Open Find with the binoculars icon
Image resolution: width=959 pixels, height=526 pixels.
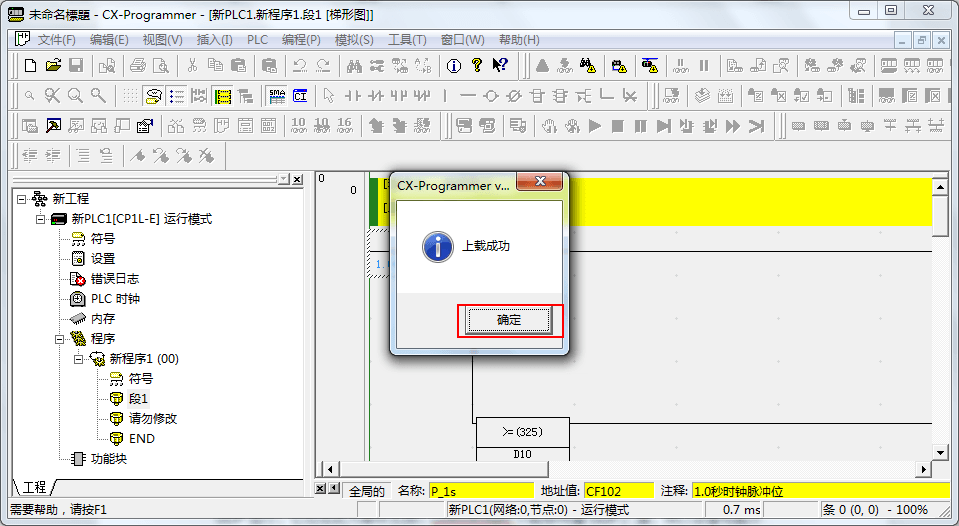tap(354, 65)
